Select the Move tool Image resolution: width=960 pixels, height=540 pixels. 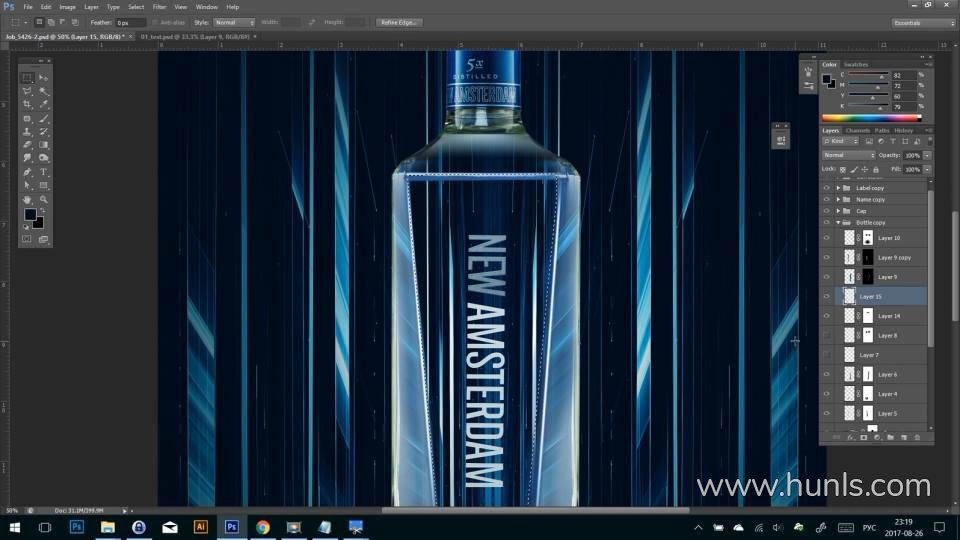click(43, 78)
